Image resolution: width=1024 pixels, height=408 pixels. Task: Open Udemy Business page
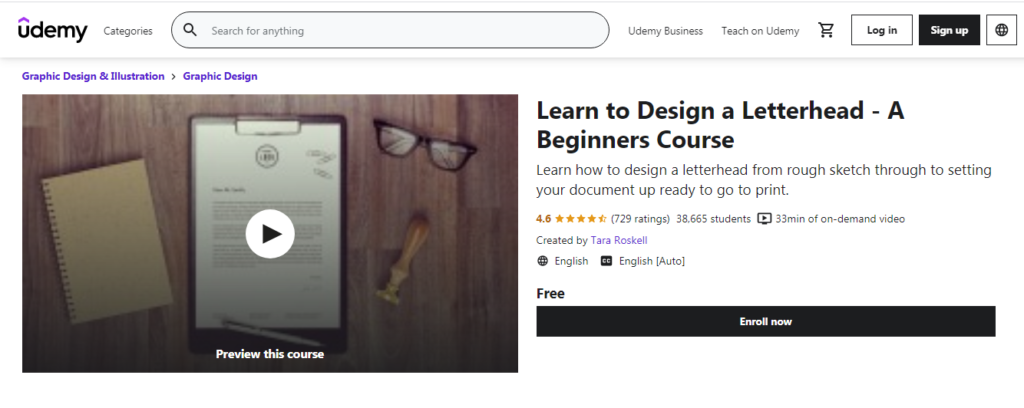click(665, 31)
